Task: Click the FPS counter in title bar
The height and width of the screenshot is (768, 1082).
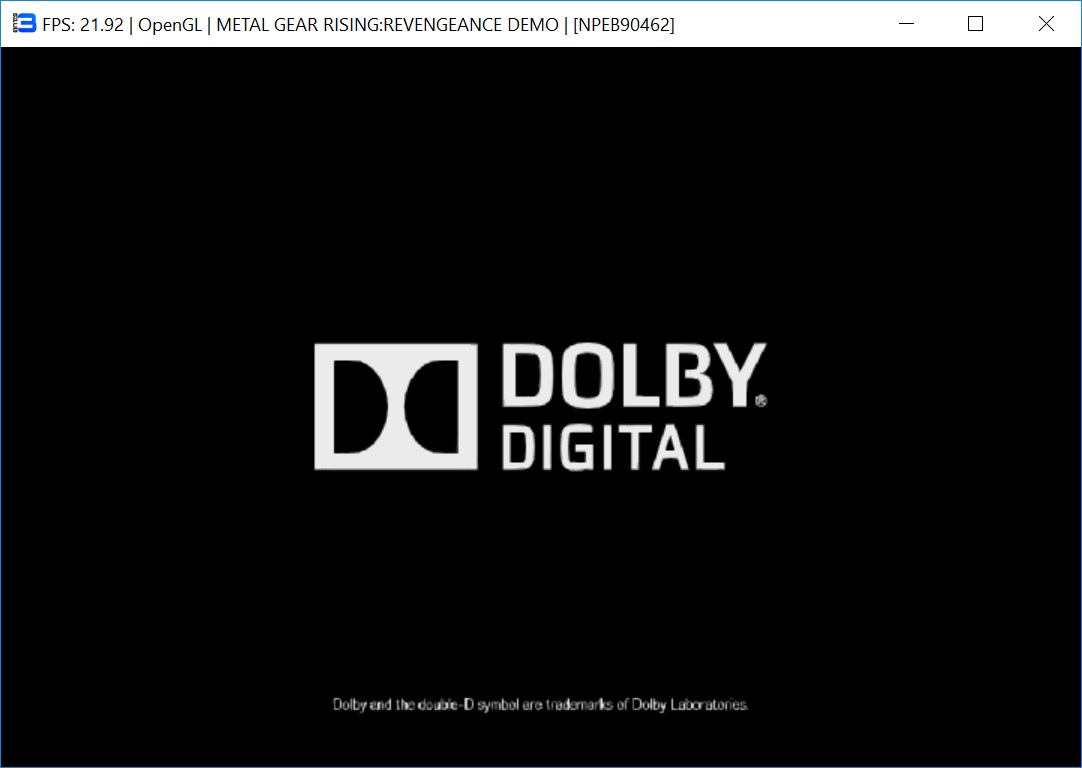Action: pyautogui.click(x=83, y=24)
